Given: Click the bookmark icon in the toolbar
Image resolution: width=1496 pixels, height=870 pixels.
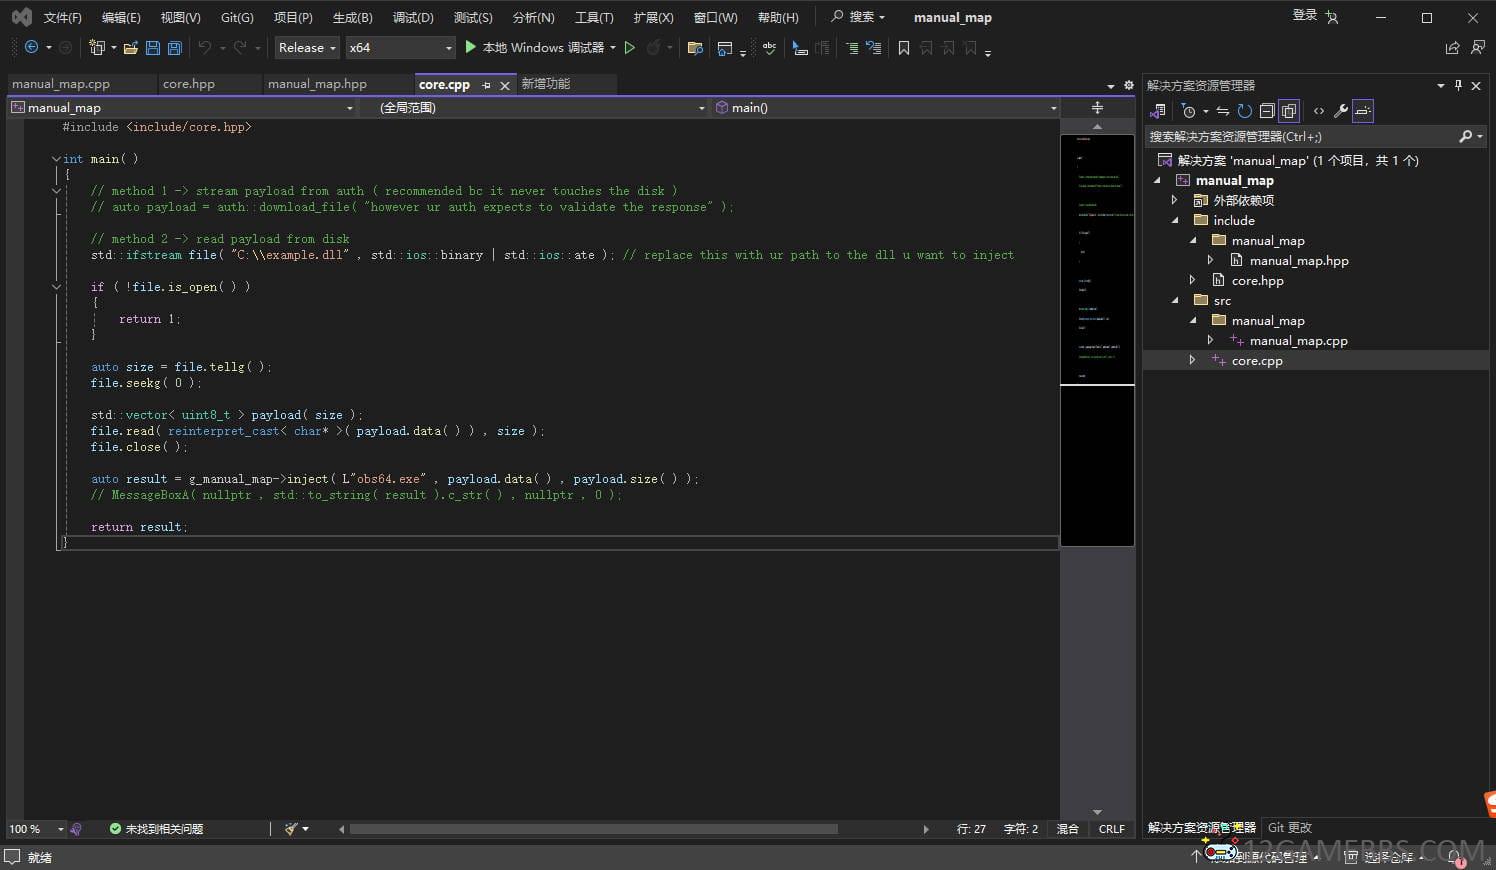Looking at the screenshot, I should coord(904,48).
